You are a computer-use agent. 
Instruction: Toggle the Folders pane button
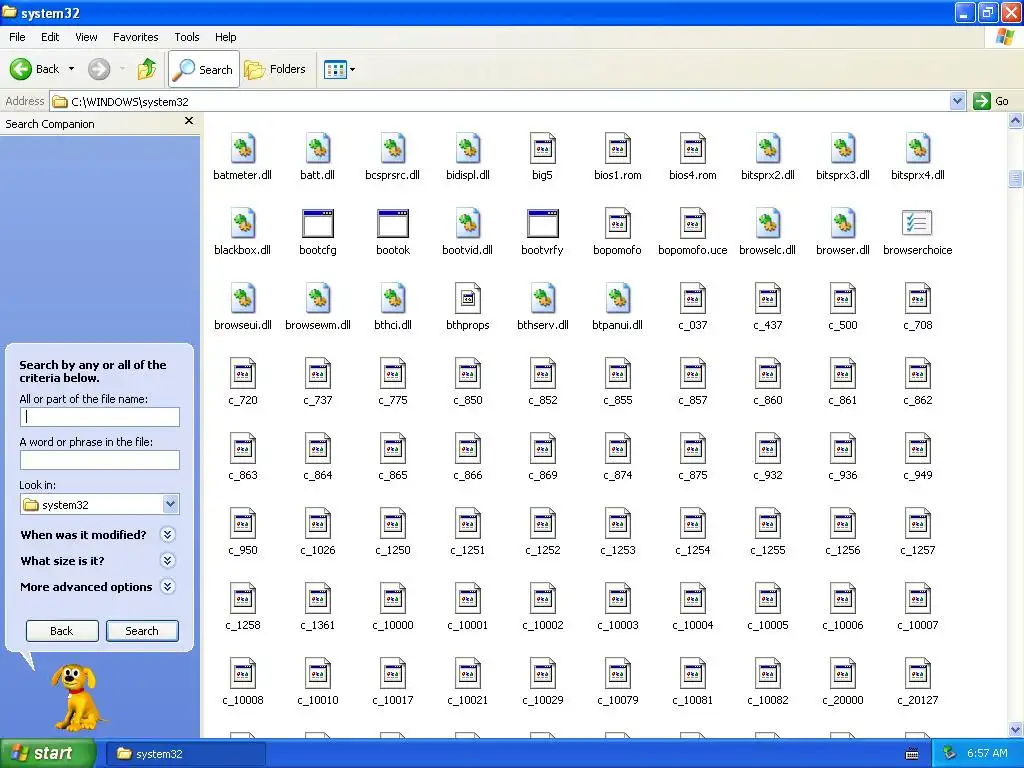pos(275,69)
